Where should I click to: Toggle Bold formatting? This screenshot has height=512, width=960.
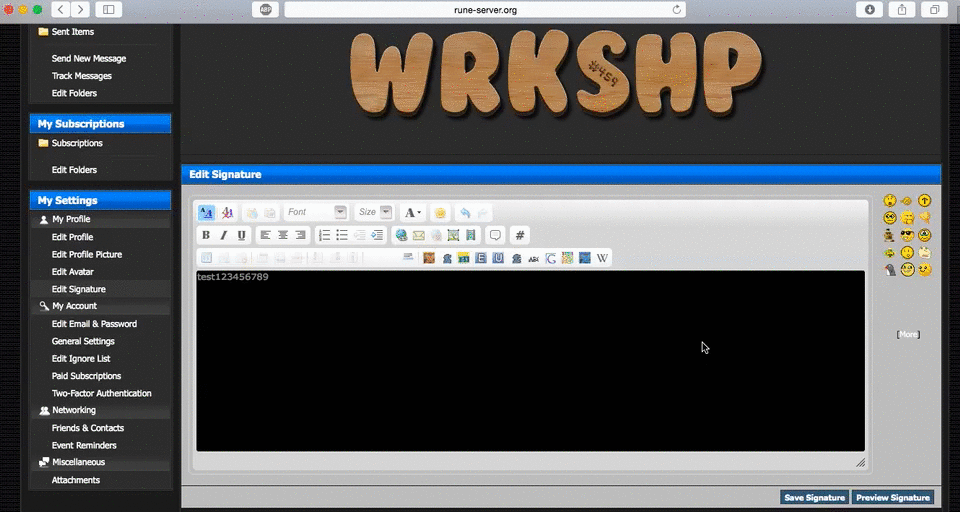(x=206, y=235)
